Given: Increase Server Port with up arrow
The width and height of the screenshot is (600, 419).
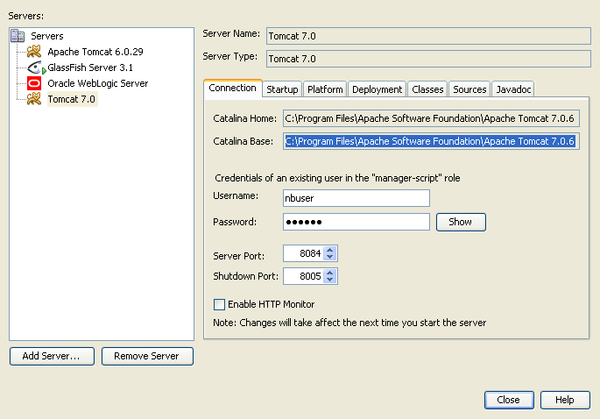Looking at the screenshot, I should (x=331, y=249).
